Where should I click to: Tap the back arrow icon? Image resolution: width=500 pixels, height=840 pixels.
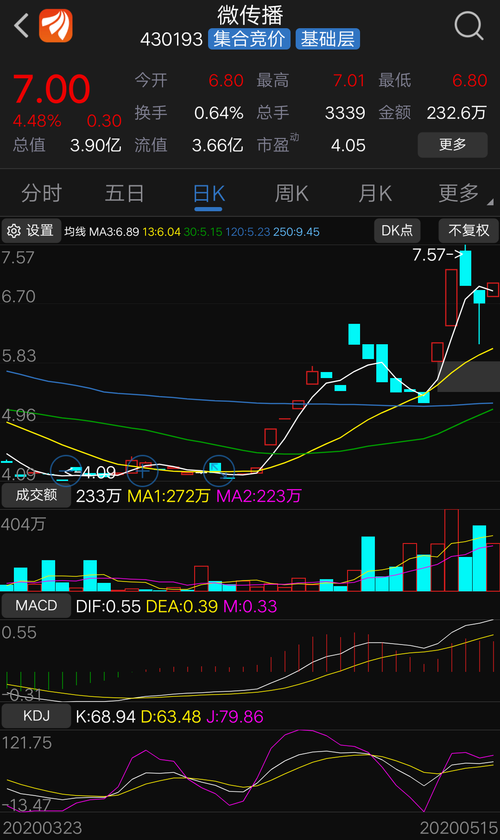[21, 26]
